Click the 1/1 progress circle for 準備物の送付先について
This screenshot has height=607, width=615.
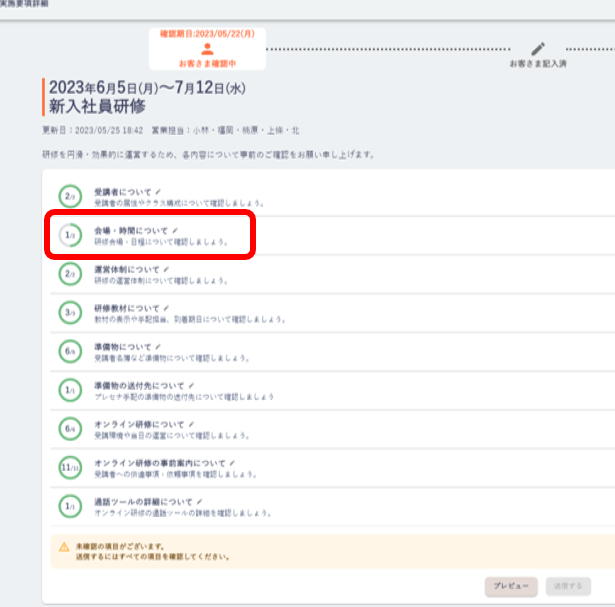70,390
